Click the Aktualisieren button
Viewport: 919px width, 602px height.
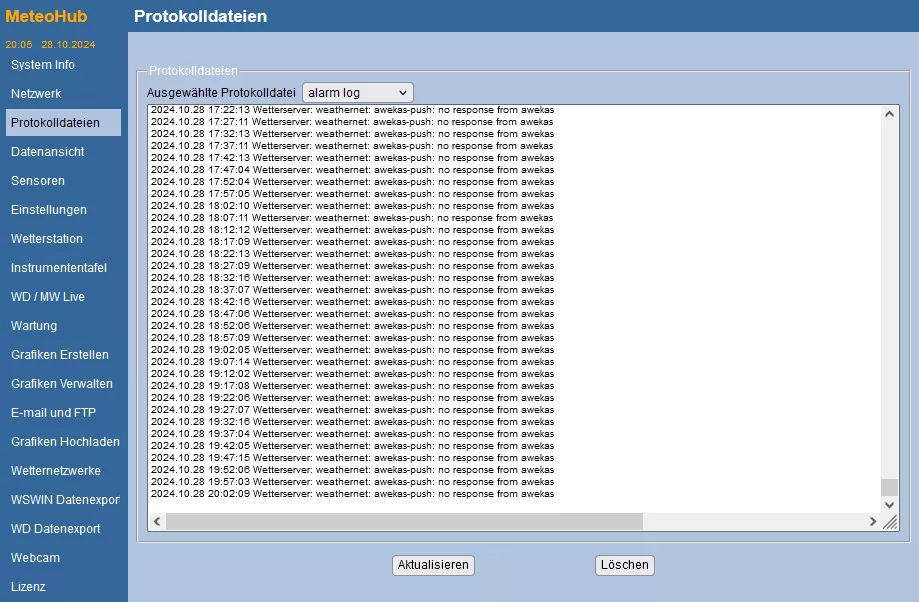(433, 565)
